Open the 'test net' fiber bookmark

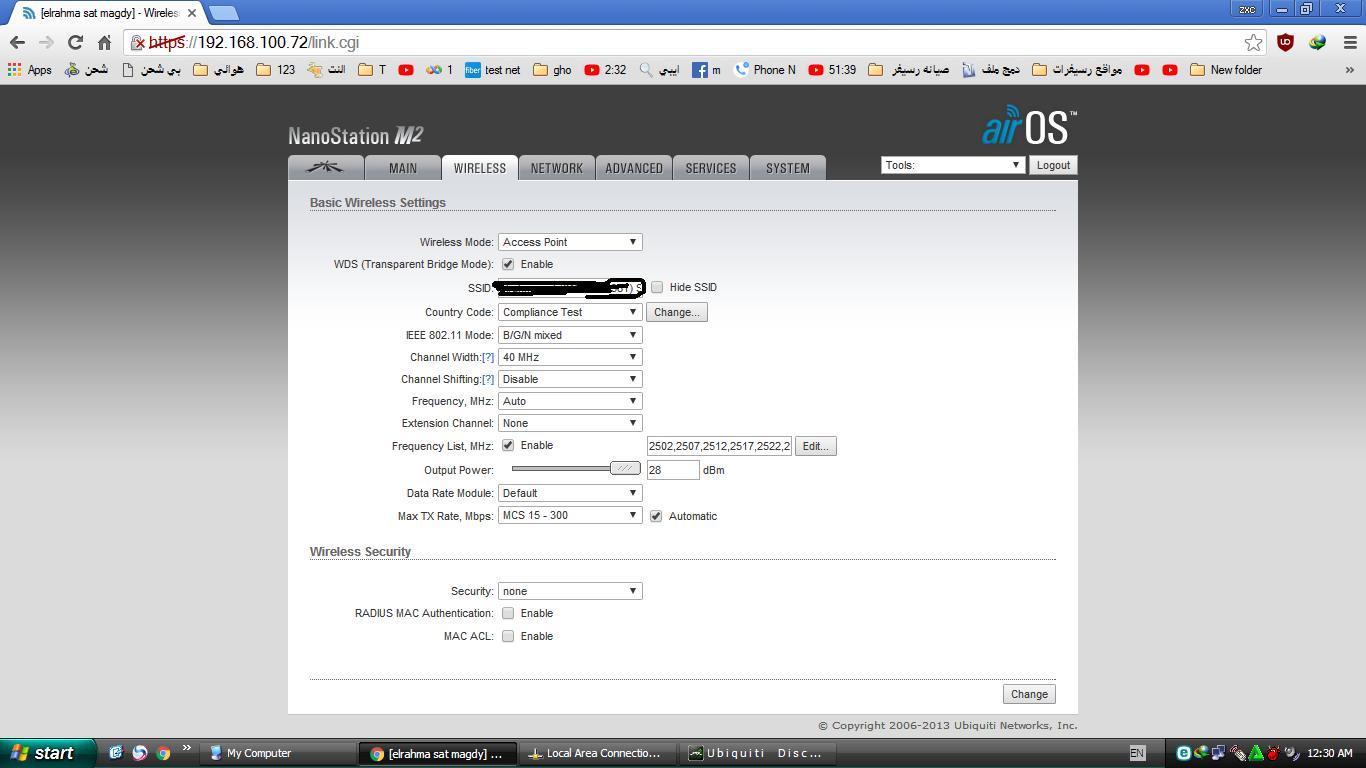click(x=492, y=70)
